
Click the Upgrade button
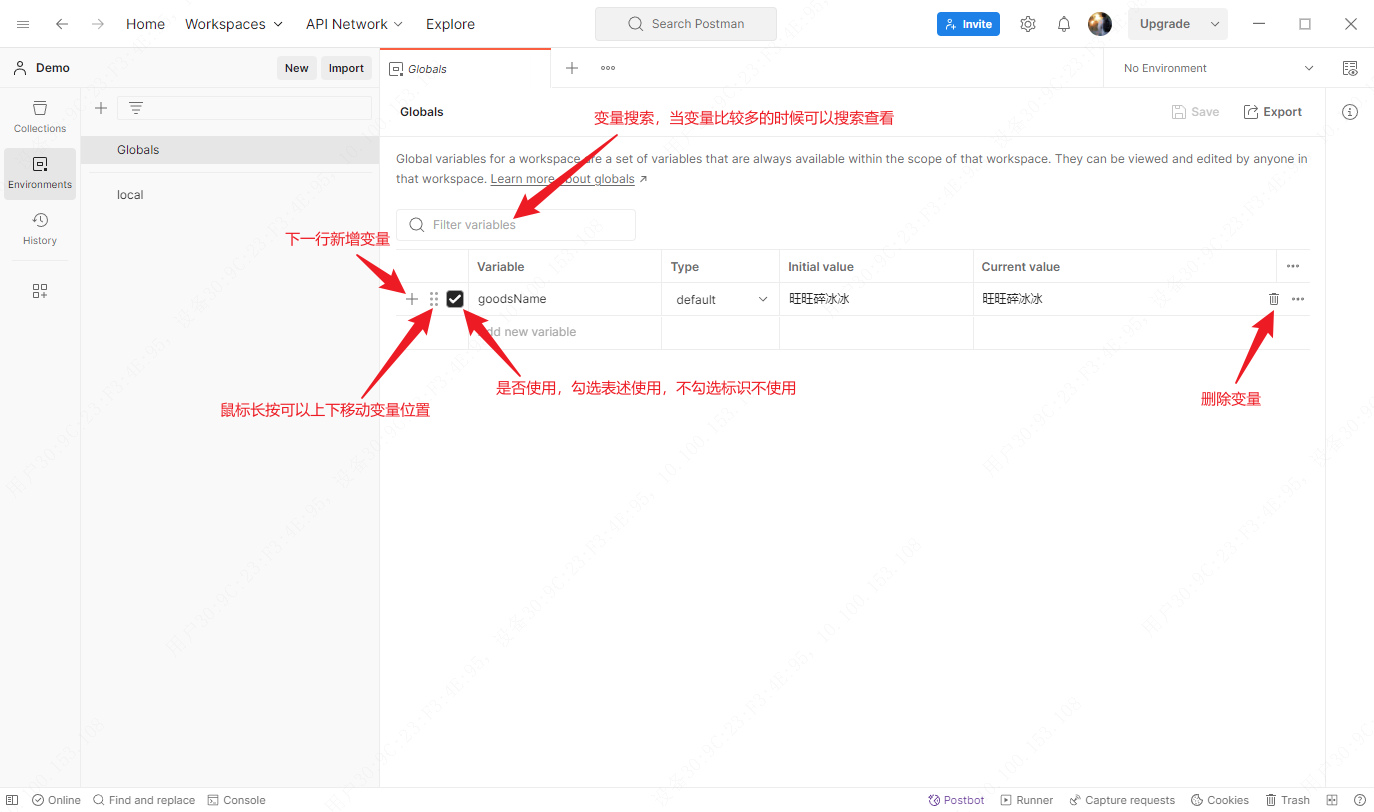1165,24
